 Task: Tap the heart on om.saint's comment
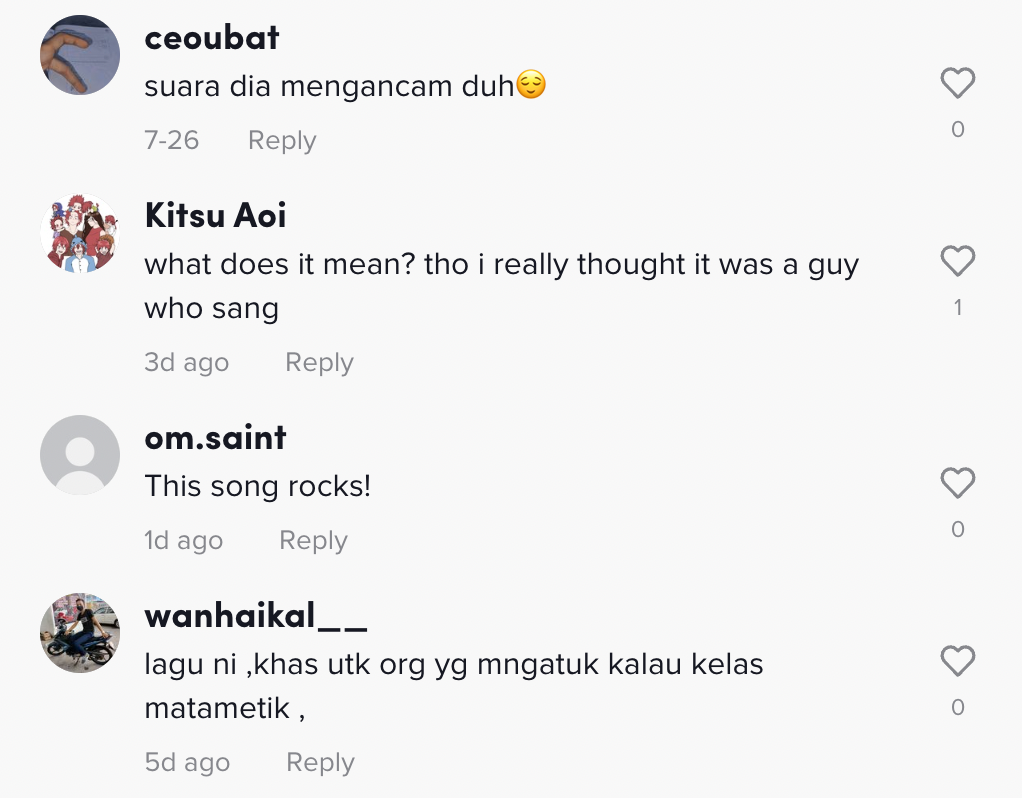[x=957, y=484]
